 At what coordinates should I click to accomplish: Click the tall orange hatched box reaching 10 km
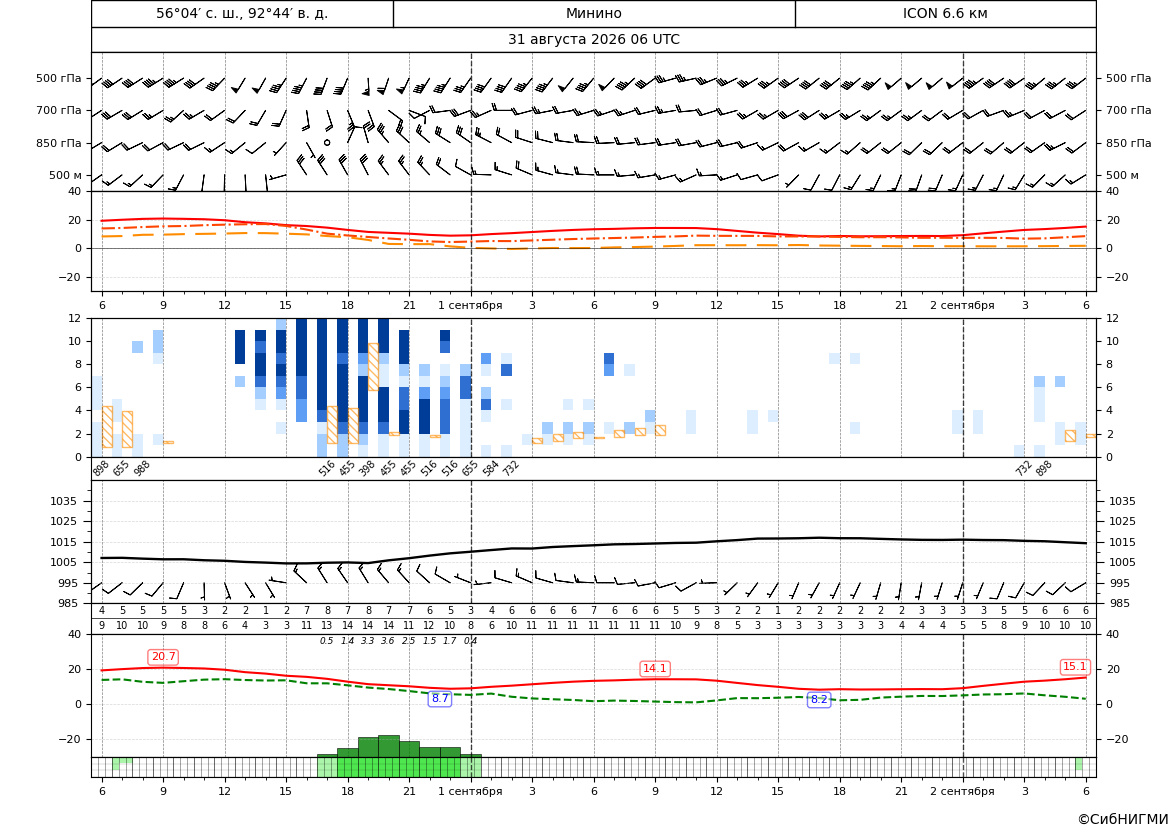pyautogui.click(x=374, y=367)
